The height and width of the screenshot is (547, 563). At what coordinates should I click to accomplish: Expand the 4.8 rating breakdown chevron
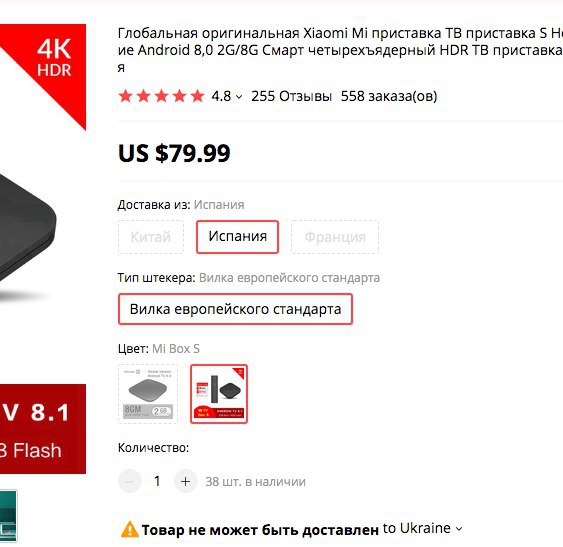coord(239,97)
